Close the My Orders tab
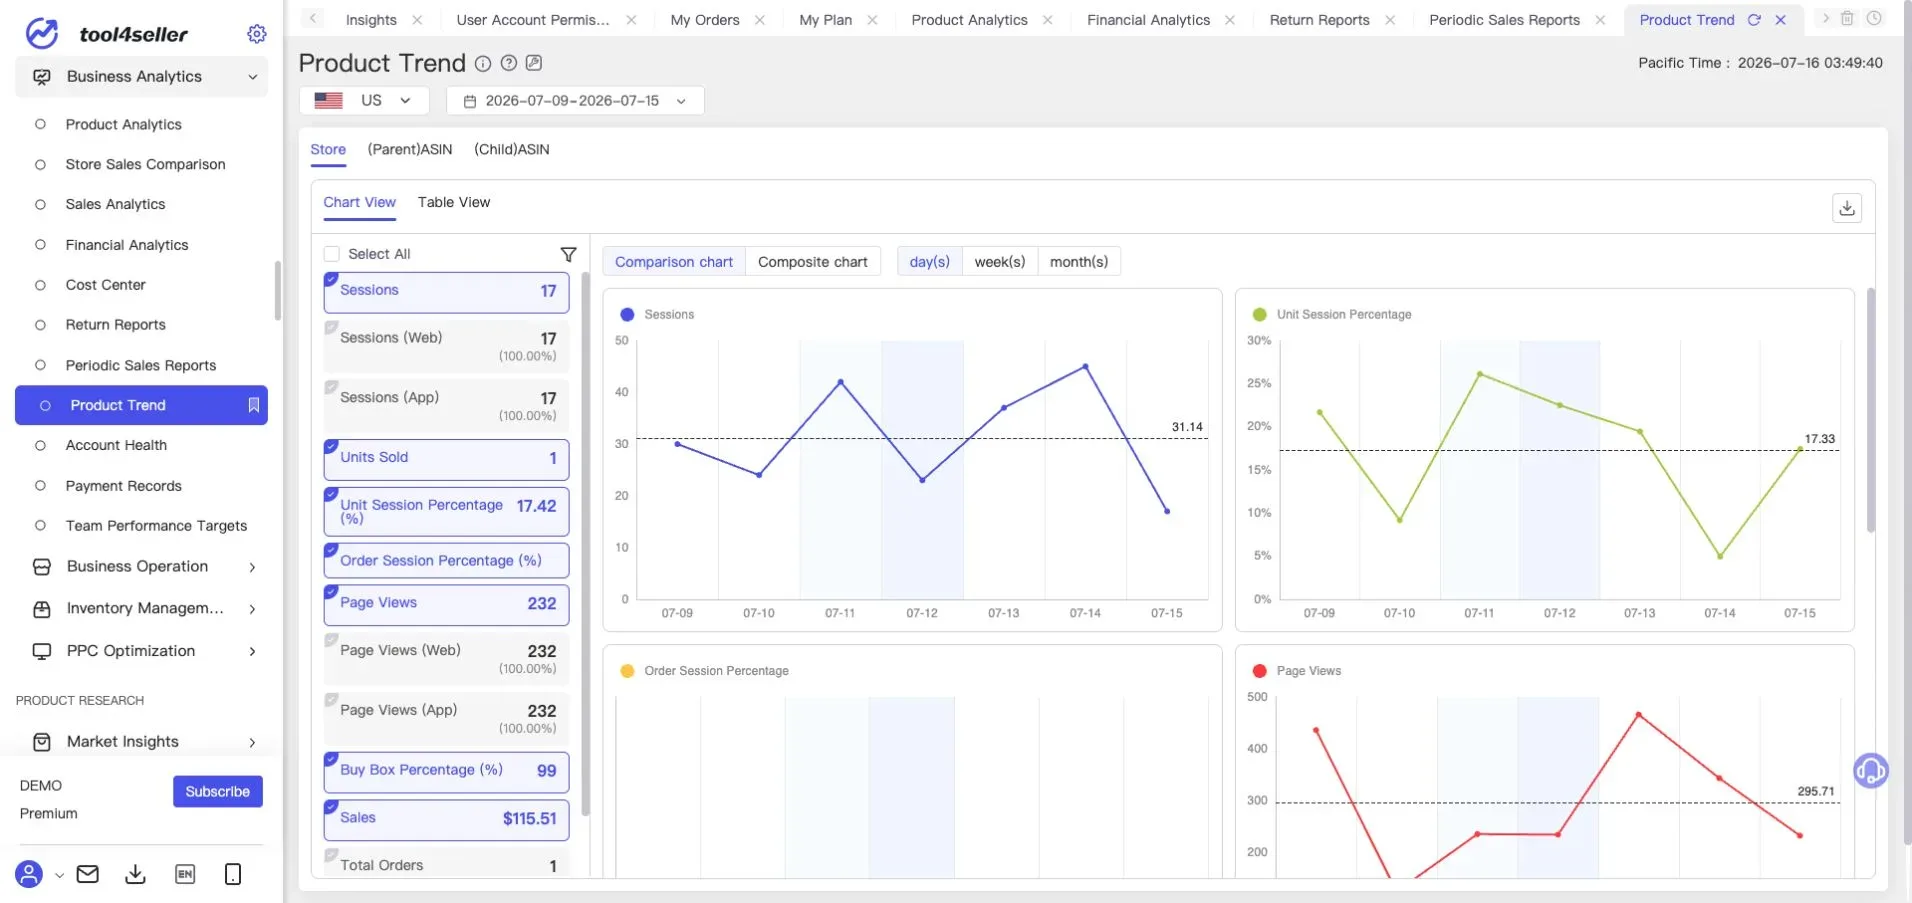Viewport: 1912px width, 903px height. (760, 20)
